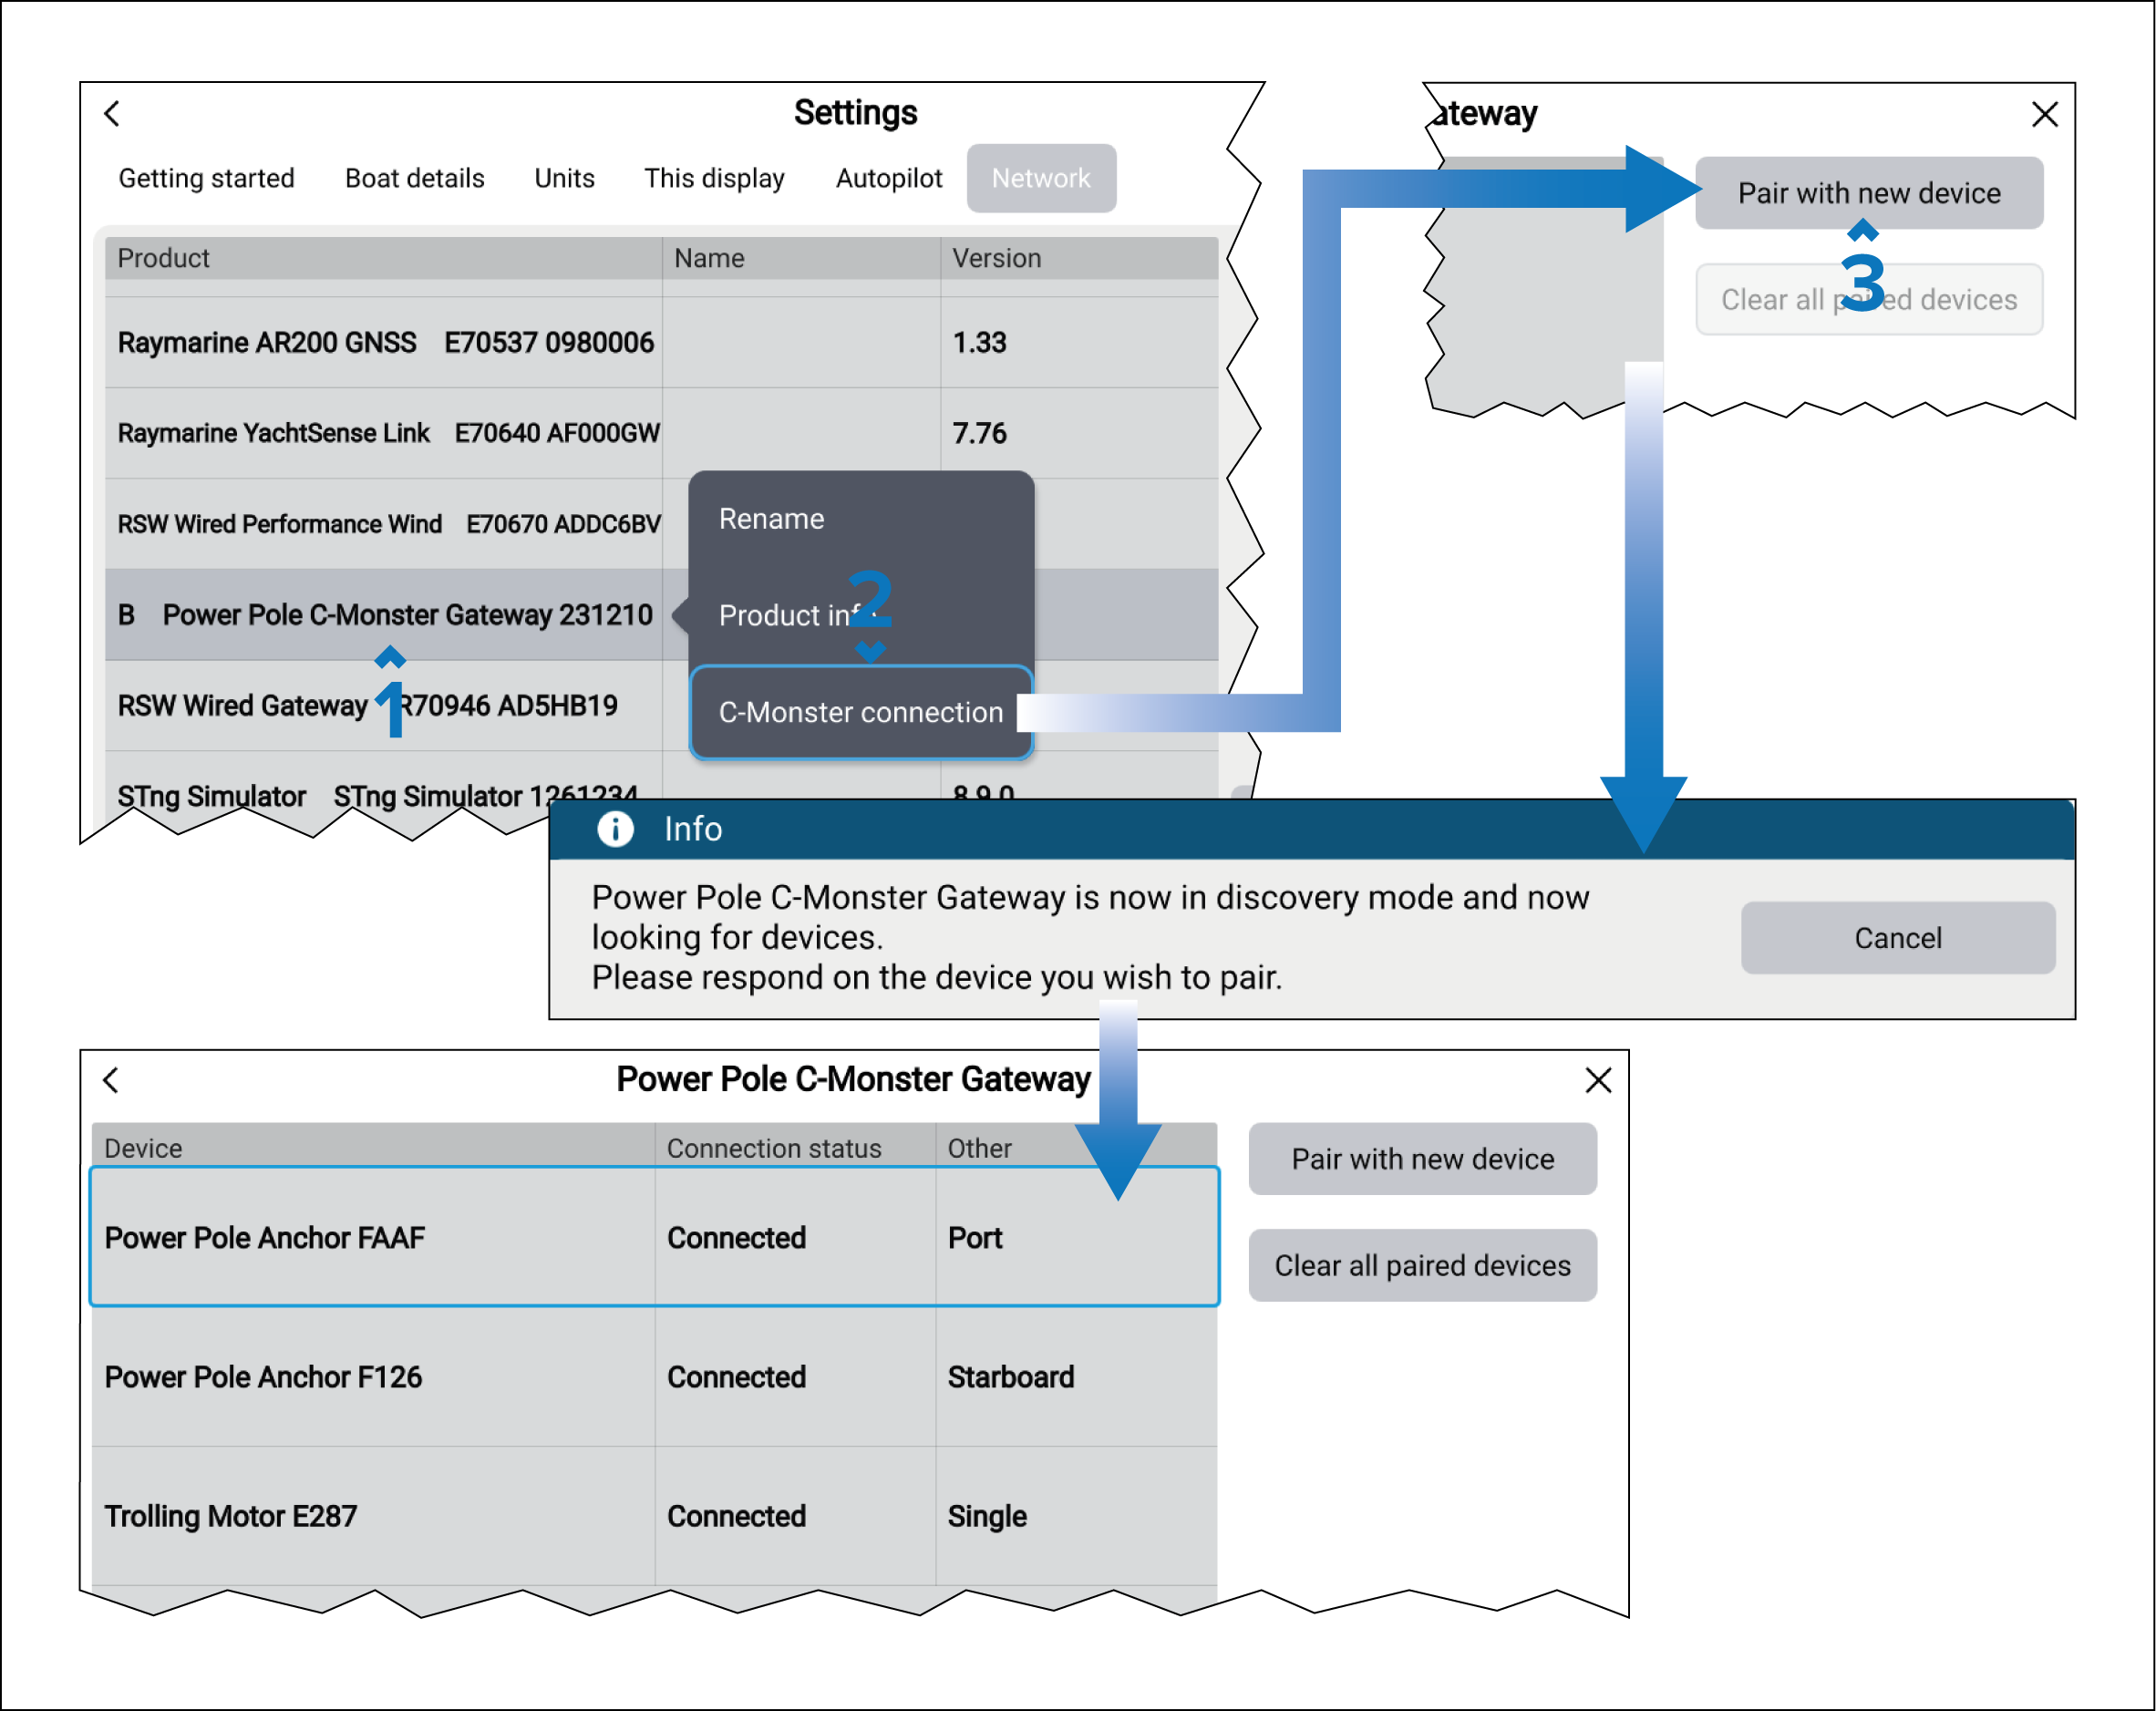Close the top-right Gateway panel
2156x1711 pixels.
(2044, 114)
